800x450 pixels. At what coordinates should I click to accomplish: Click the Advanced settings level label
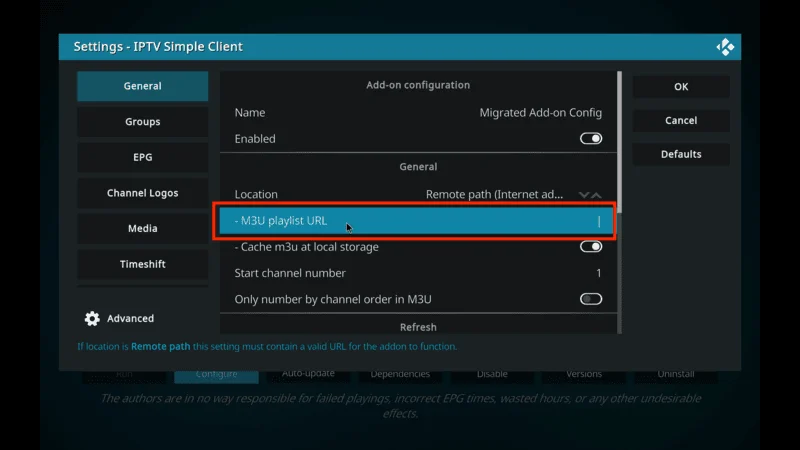[130, 318]
